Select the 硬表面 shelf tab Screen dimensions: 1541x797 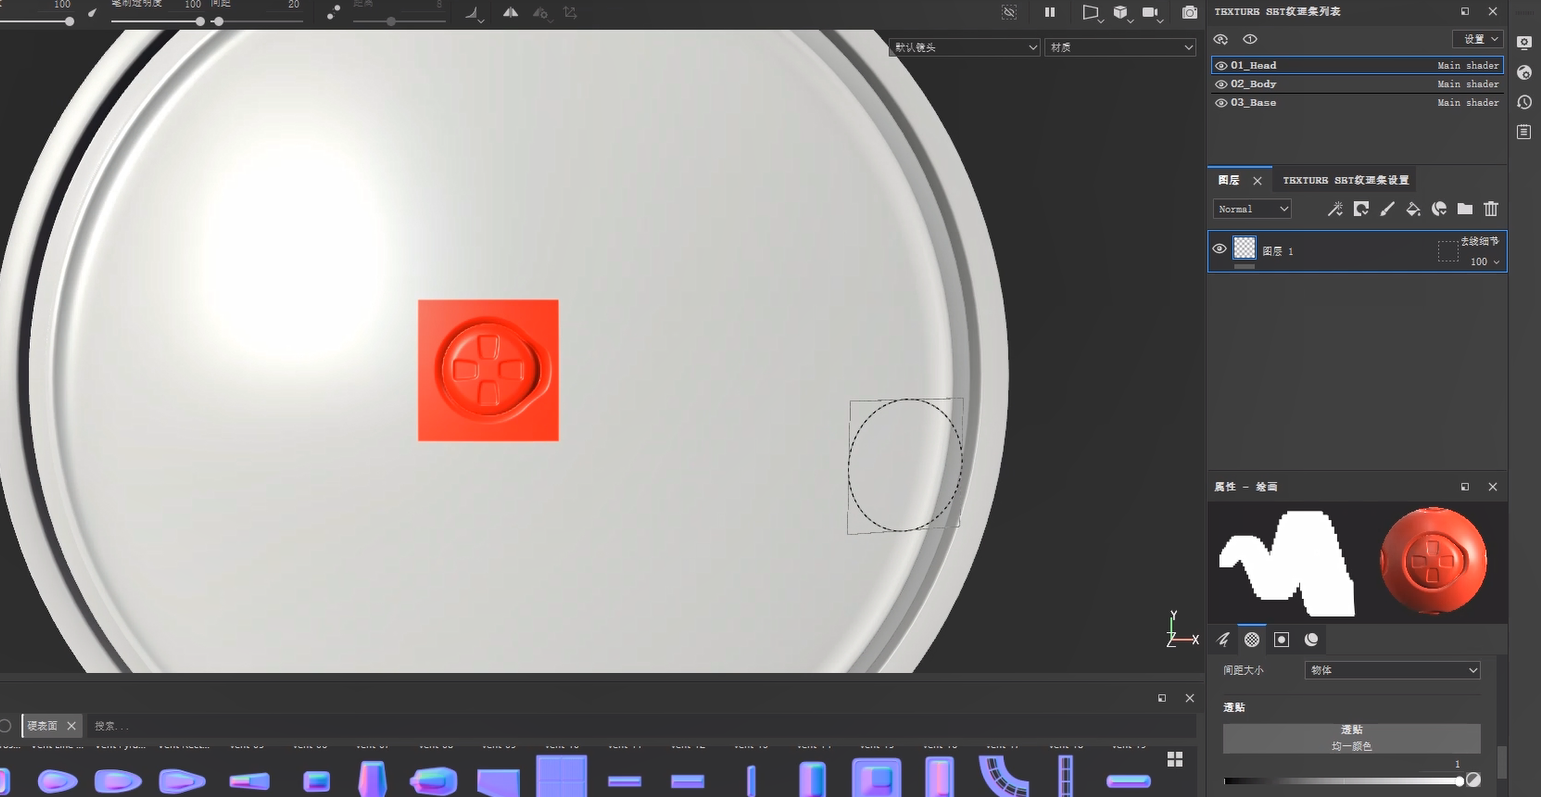coord(42,725)
